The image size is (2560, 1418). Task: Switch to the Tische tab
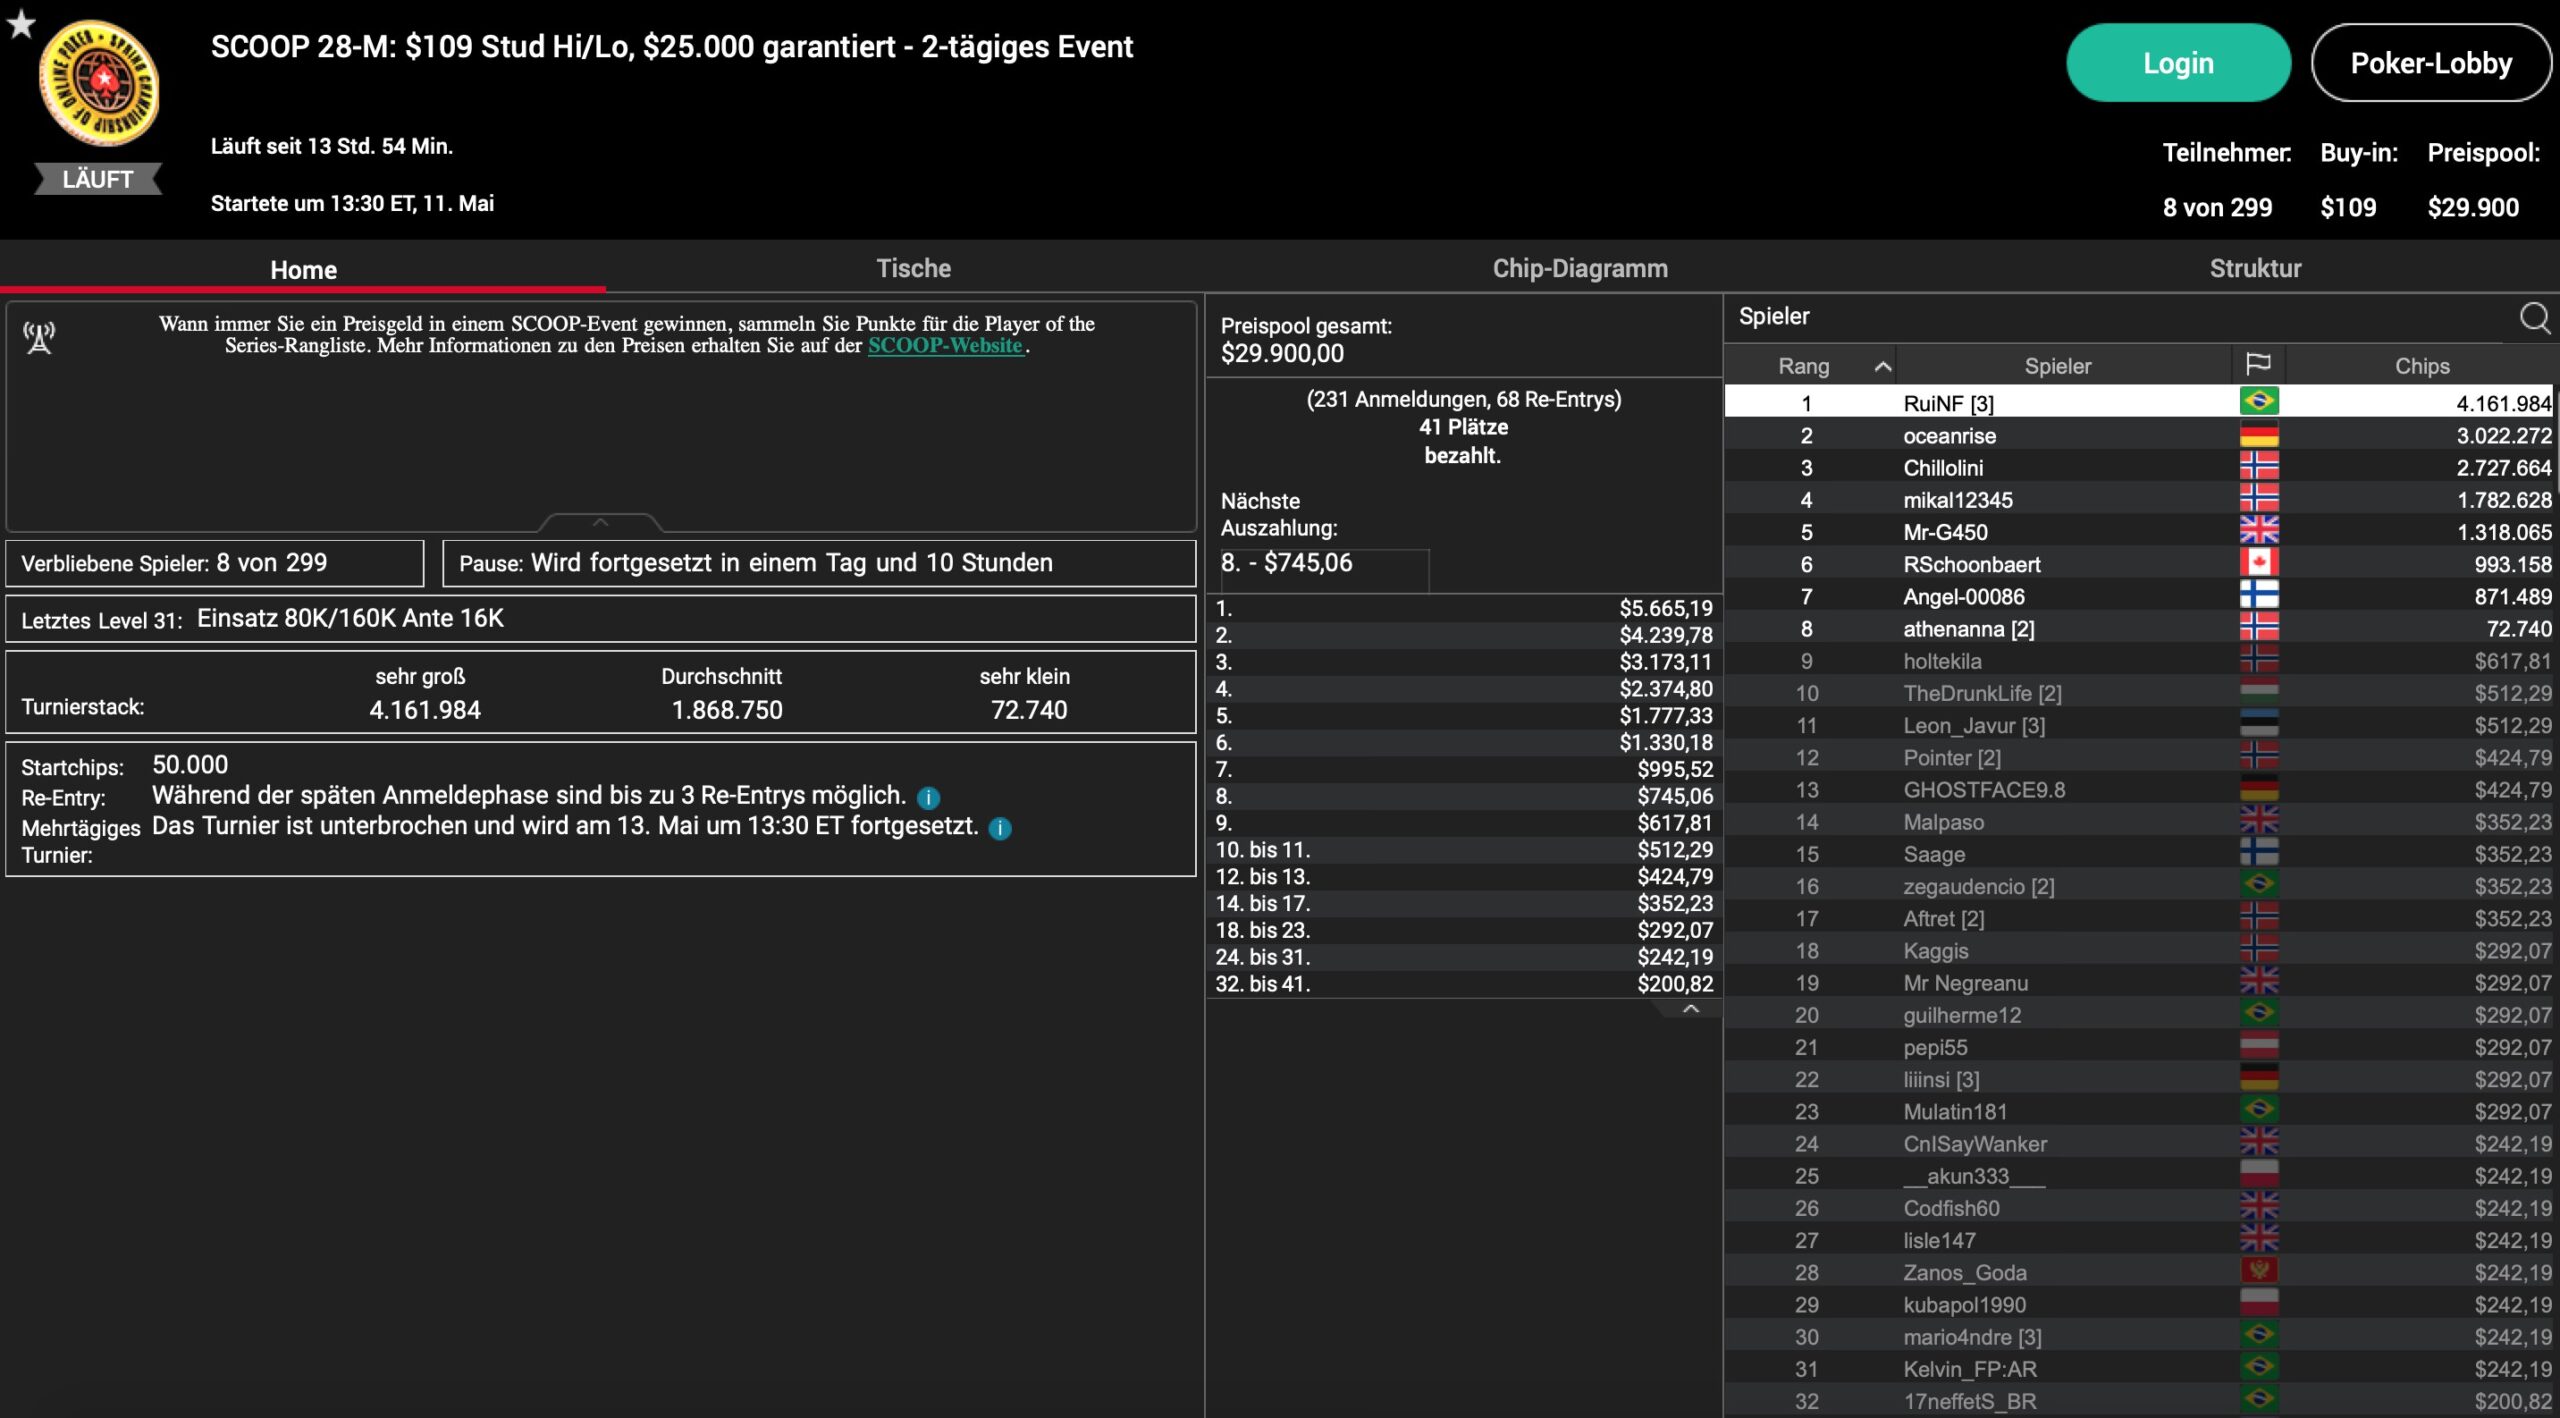tap(913, 268)
